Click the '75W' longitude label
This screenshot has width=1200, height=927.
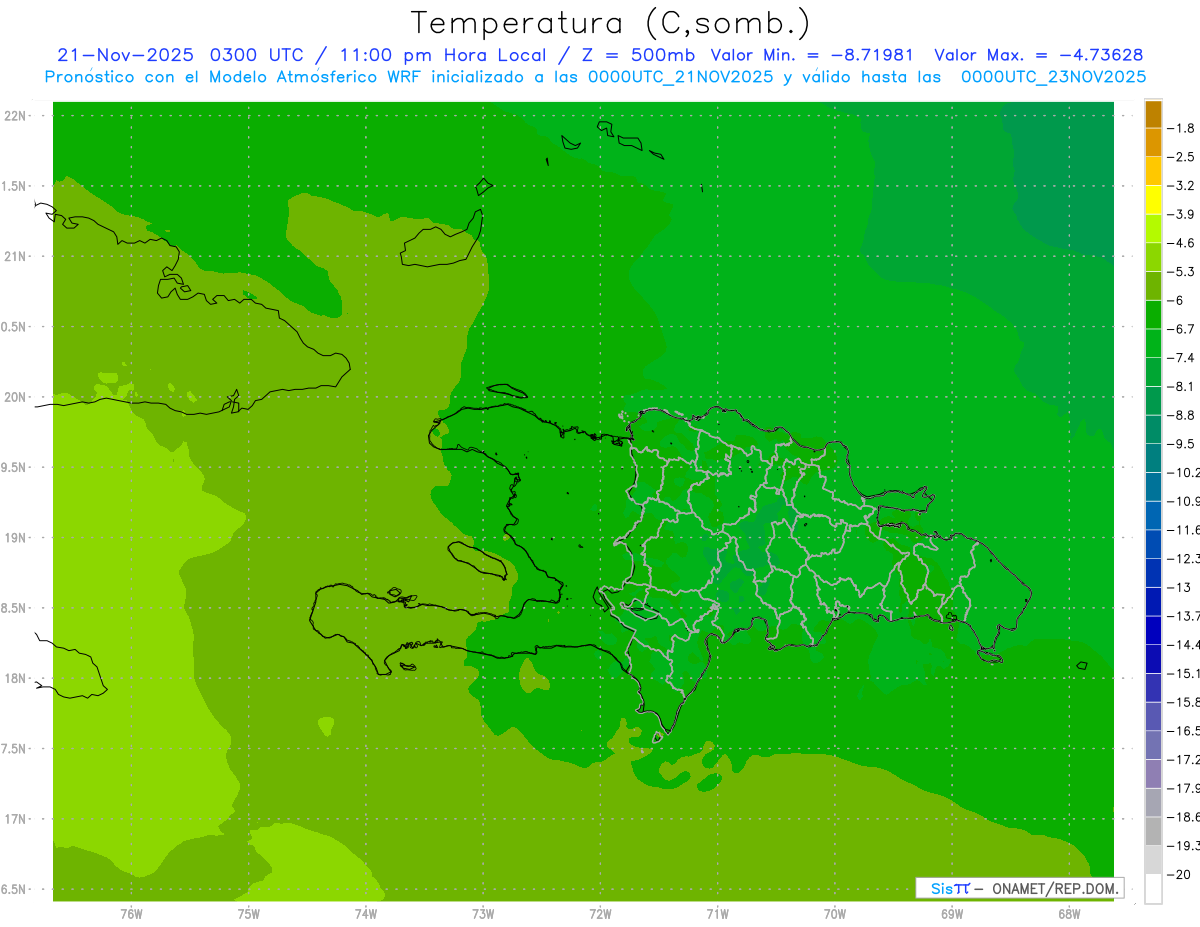coord(249,914)
